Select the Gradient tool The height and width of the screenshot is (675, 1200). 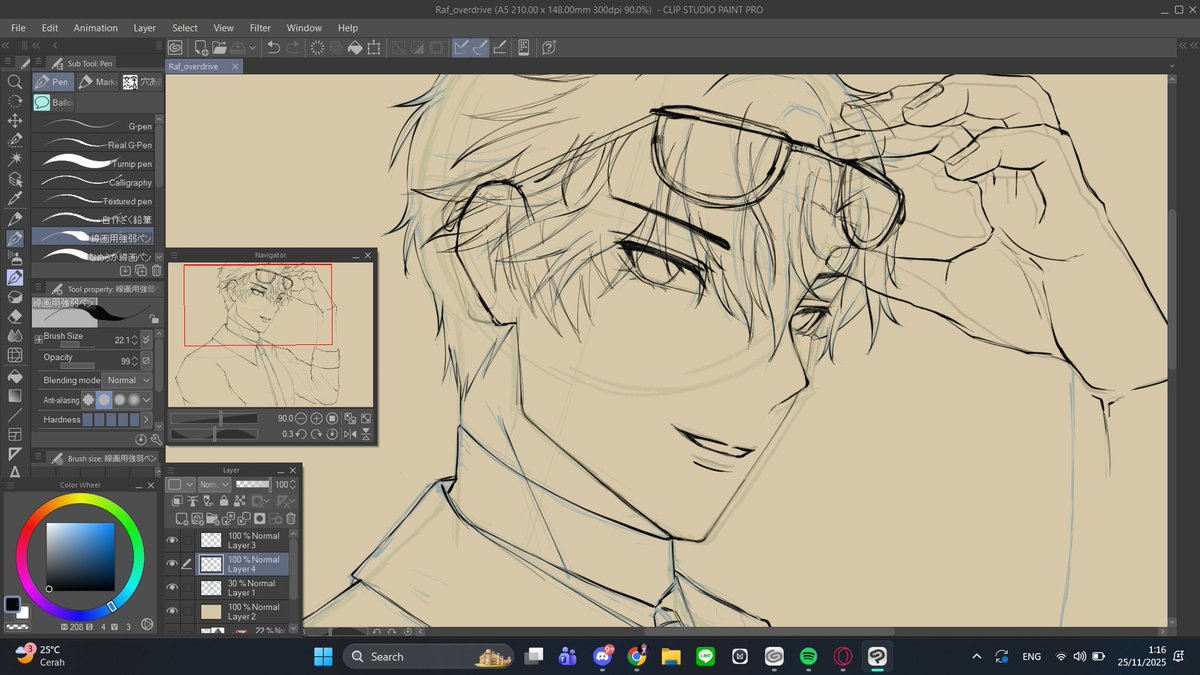(15, 395)
